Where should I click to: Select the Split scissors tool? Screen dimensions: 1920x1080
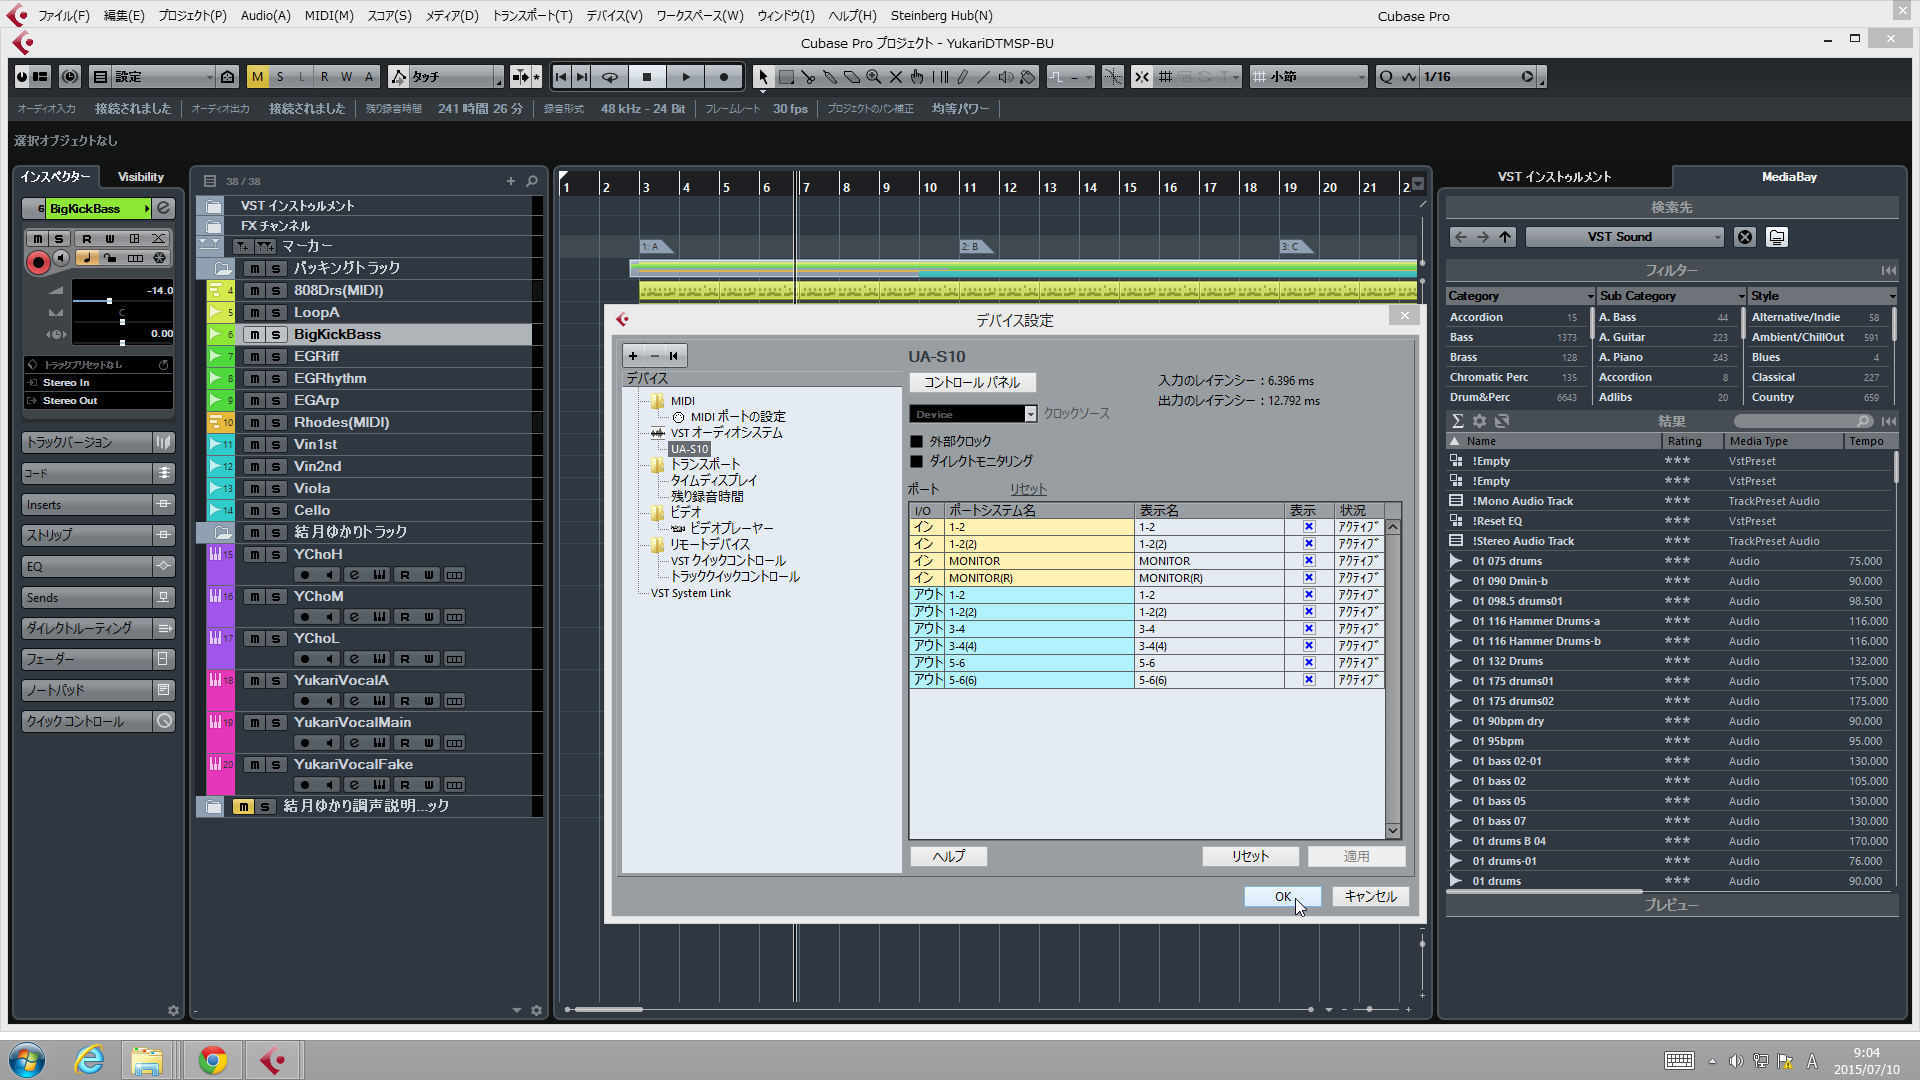pyautogui.click(x=808, y=77)
